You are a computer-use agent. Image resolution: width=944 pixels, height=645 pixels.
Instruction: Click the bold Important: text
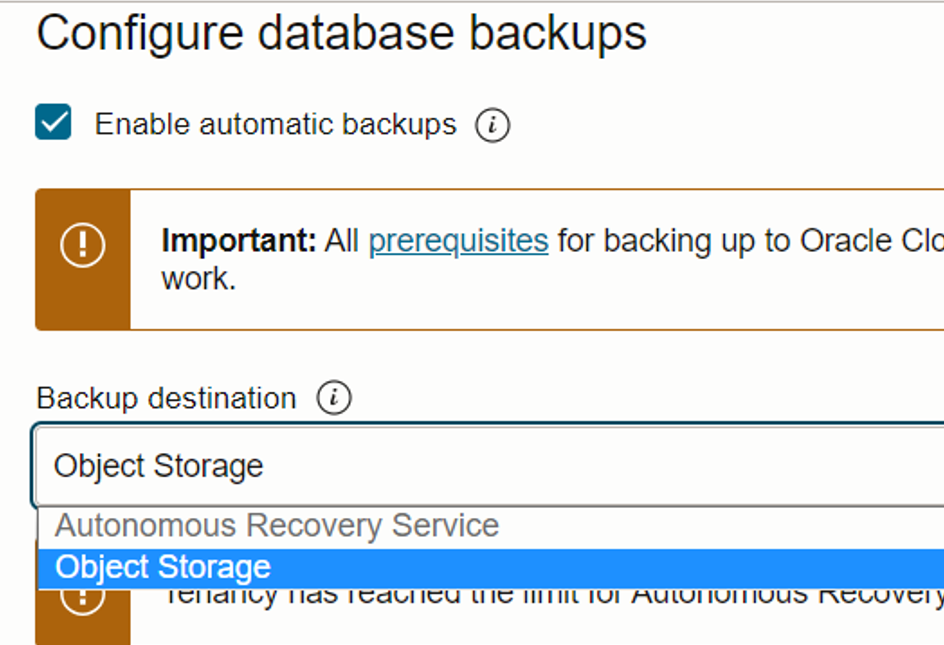pyautogui.click(x=239, y=241)
